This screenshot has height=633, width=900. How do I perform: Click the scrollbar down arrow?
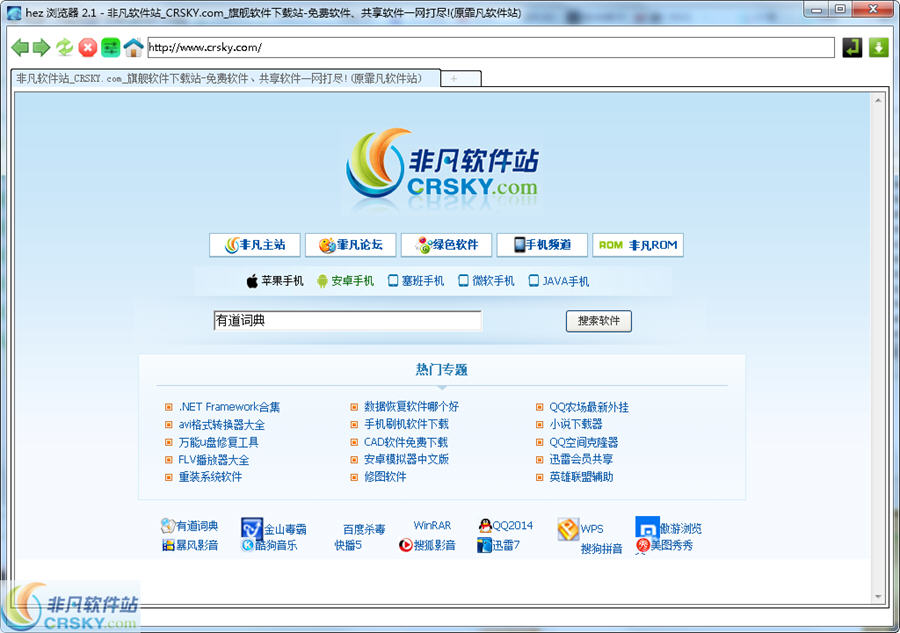878,597
